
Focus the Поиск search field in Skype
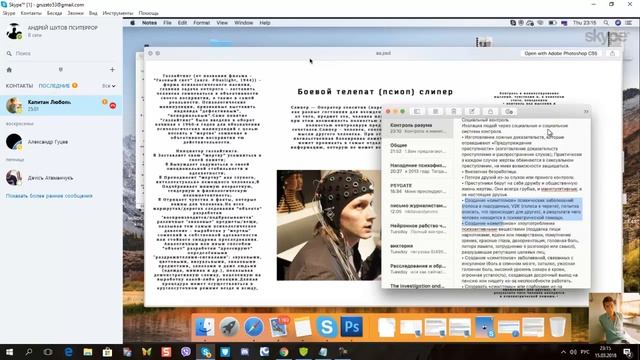pos(61,53)
